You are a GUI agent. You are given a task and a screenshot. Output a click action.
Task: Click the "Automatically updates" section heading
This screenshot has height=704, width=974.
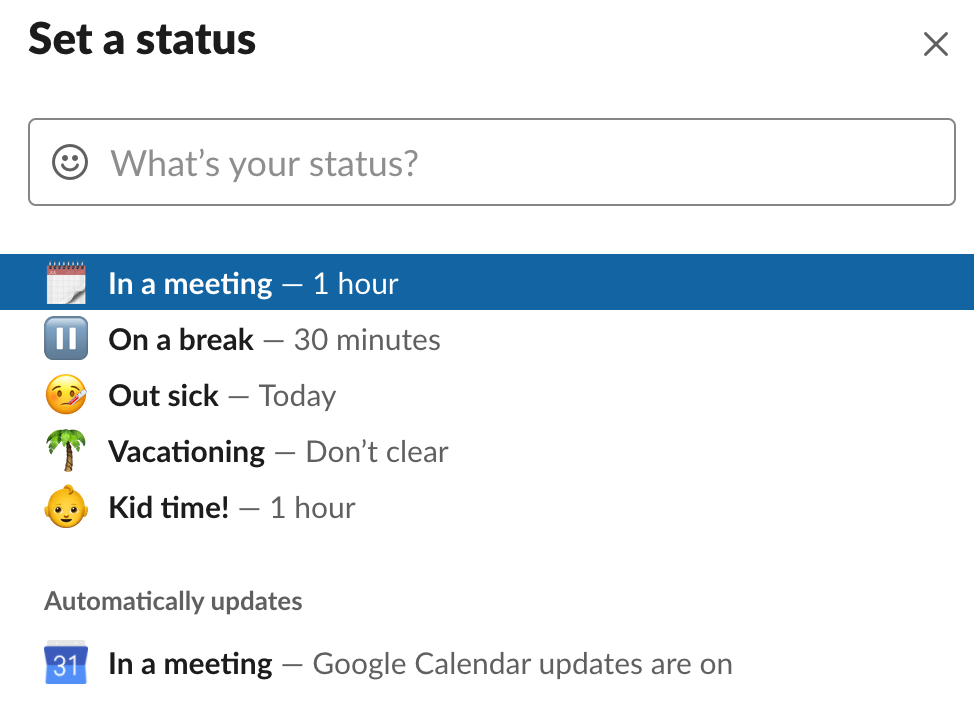click(173, 601)
